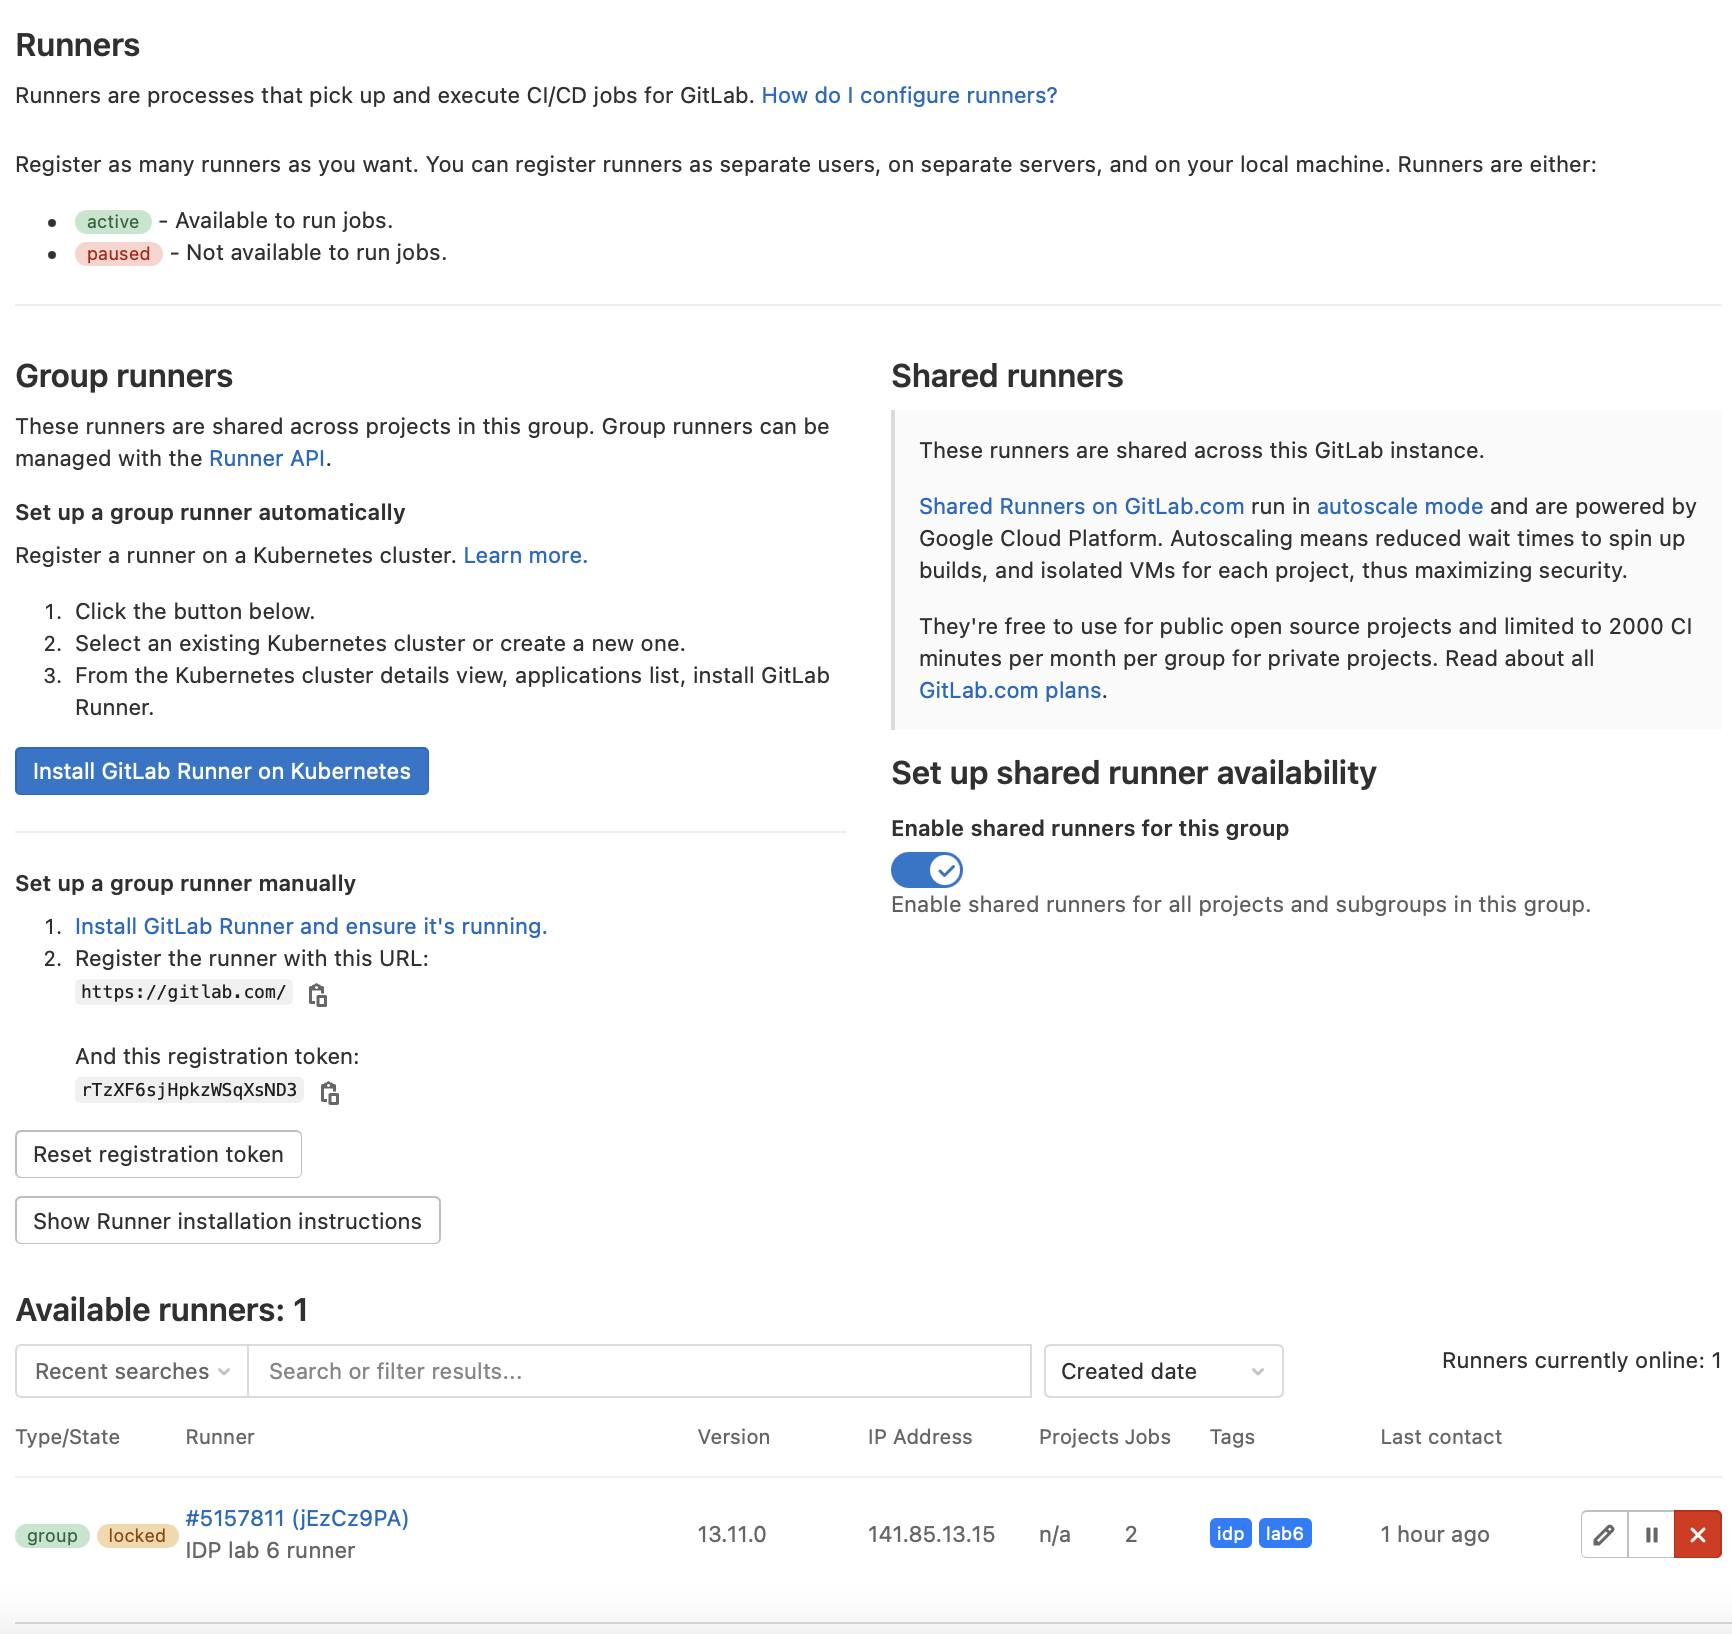Pause the IDP lab 6 runner

[x=1651, y=1534]
